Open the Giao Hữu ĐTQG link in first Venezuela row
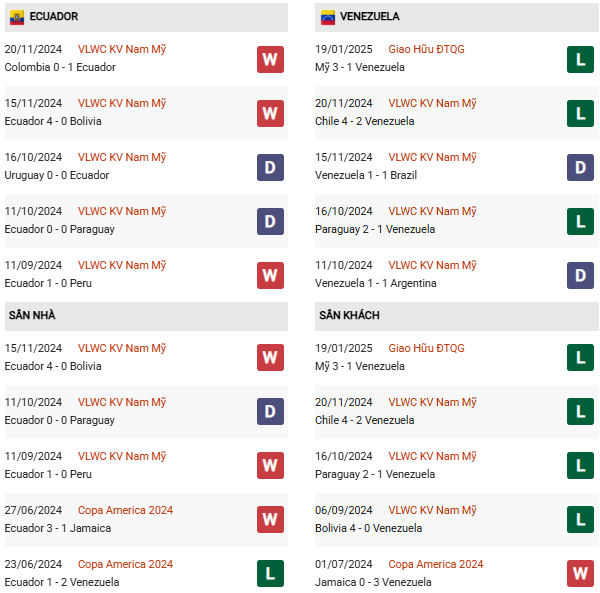The width and height of the screenshot is (600, 593). (426, 49)
